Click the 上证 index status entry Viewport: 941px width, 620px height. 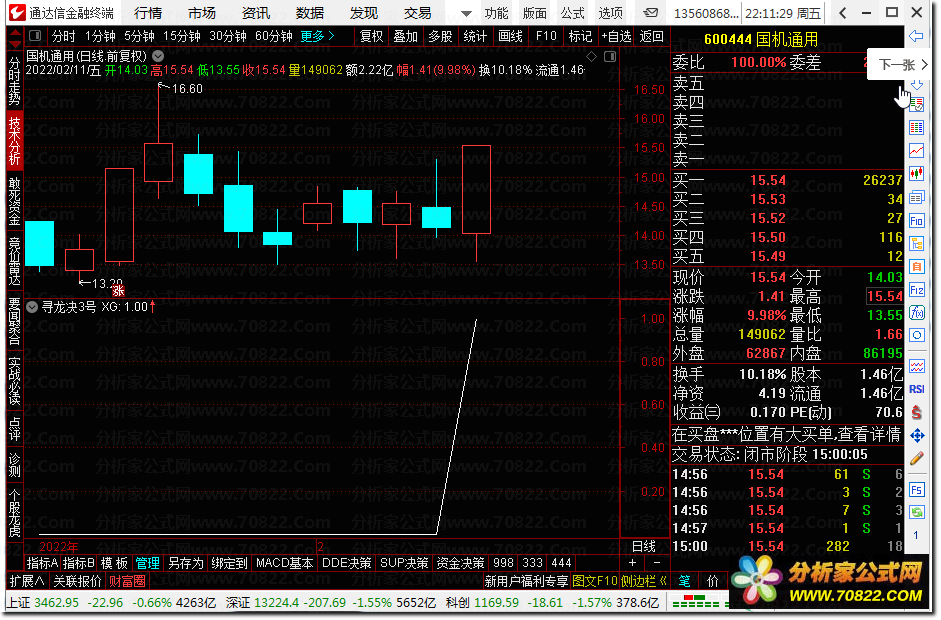112,603
